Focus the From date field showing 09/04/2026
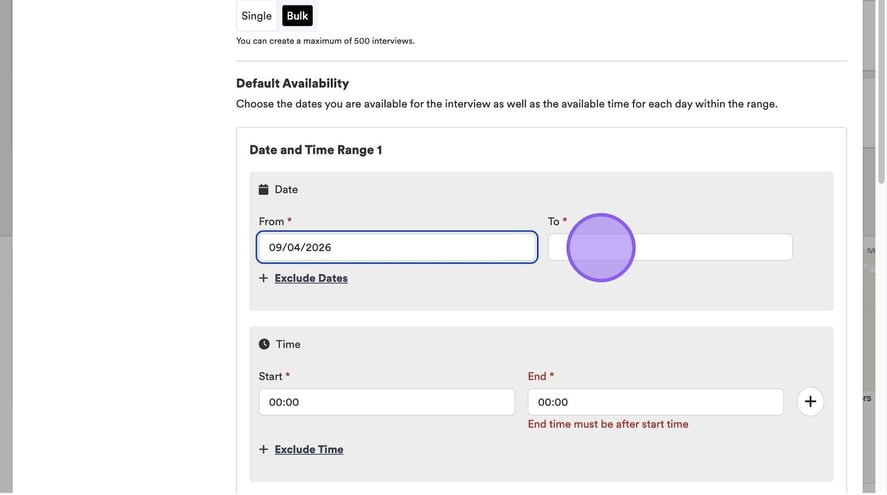887x495 pixels. pos(397,247)
